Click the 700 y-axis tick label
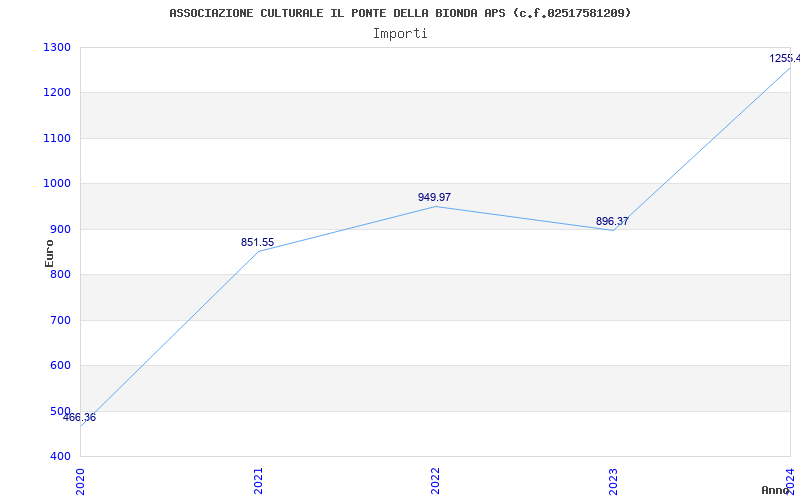The height and width of the screenshot is (500, 800). click(60, 320)
